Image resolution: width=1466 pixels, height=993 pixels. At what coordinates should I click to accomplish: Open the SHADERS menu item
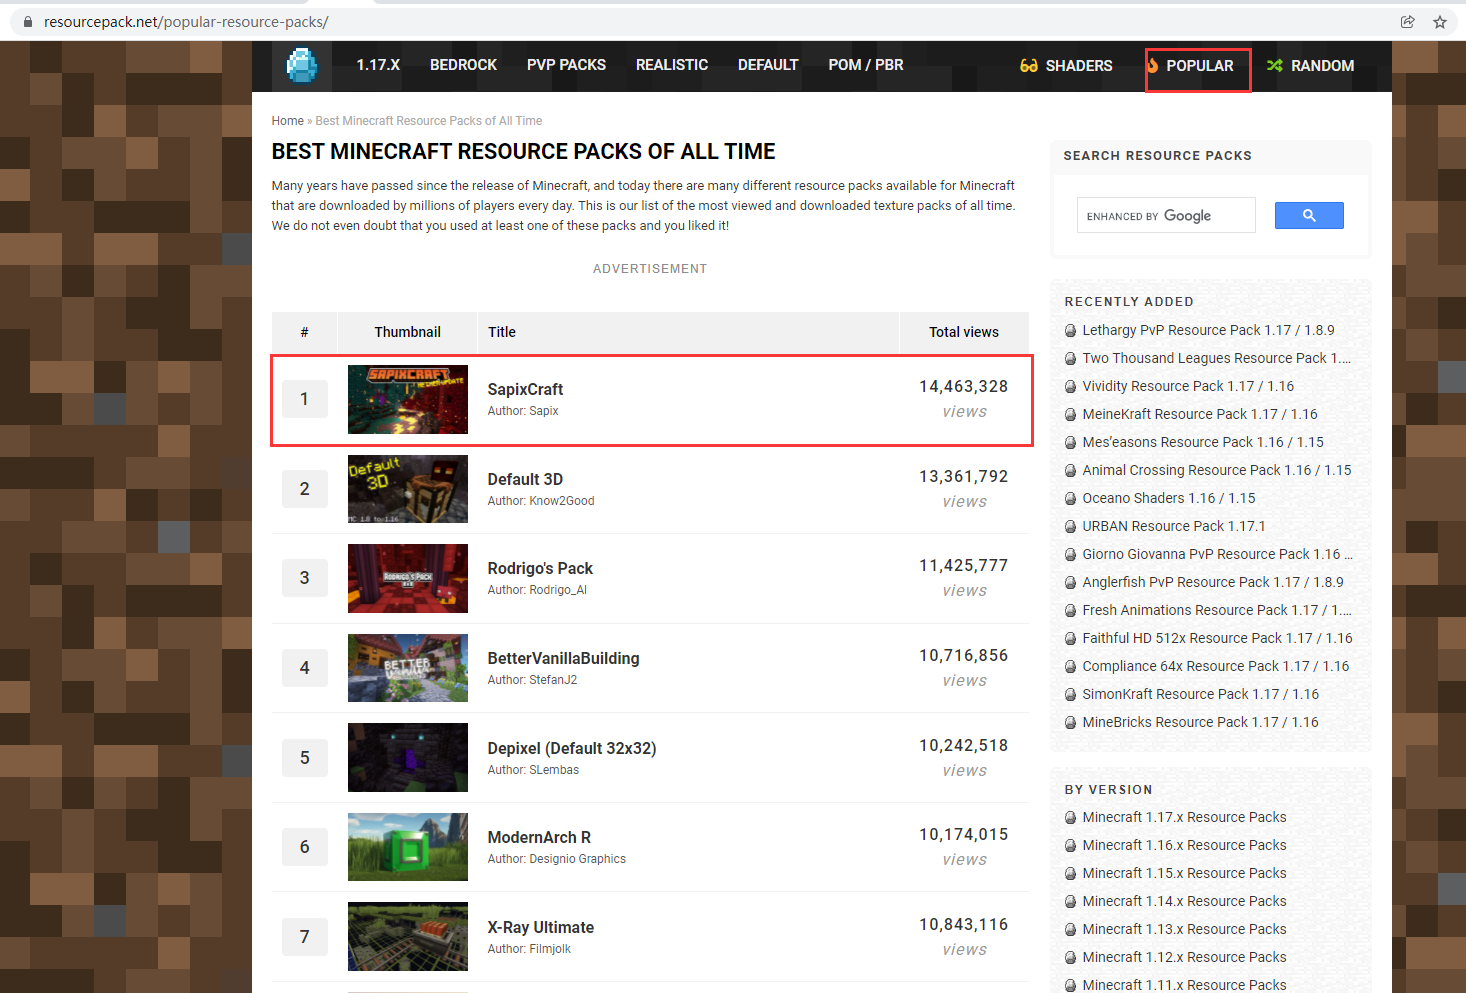(x=1066, y=66)
